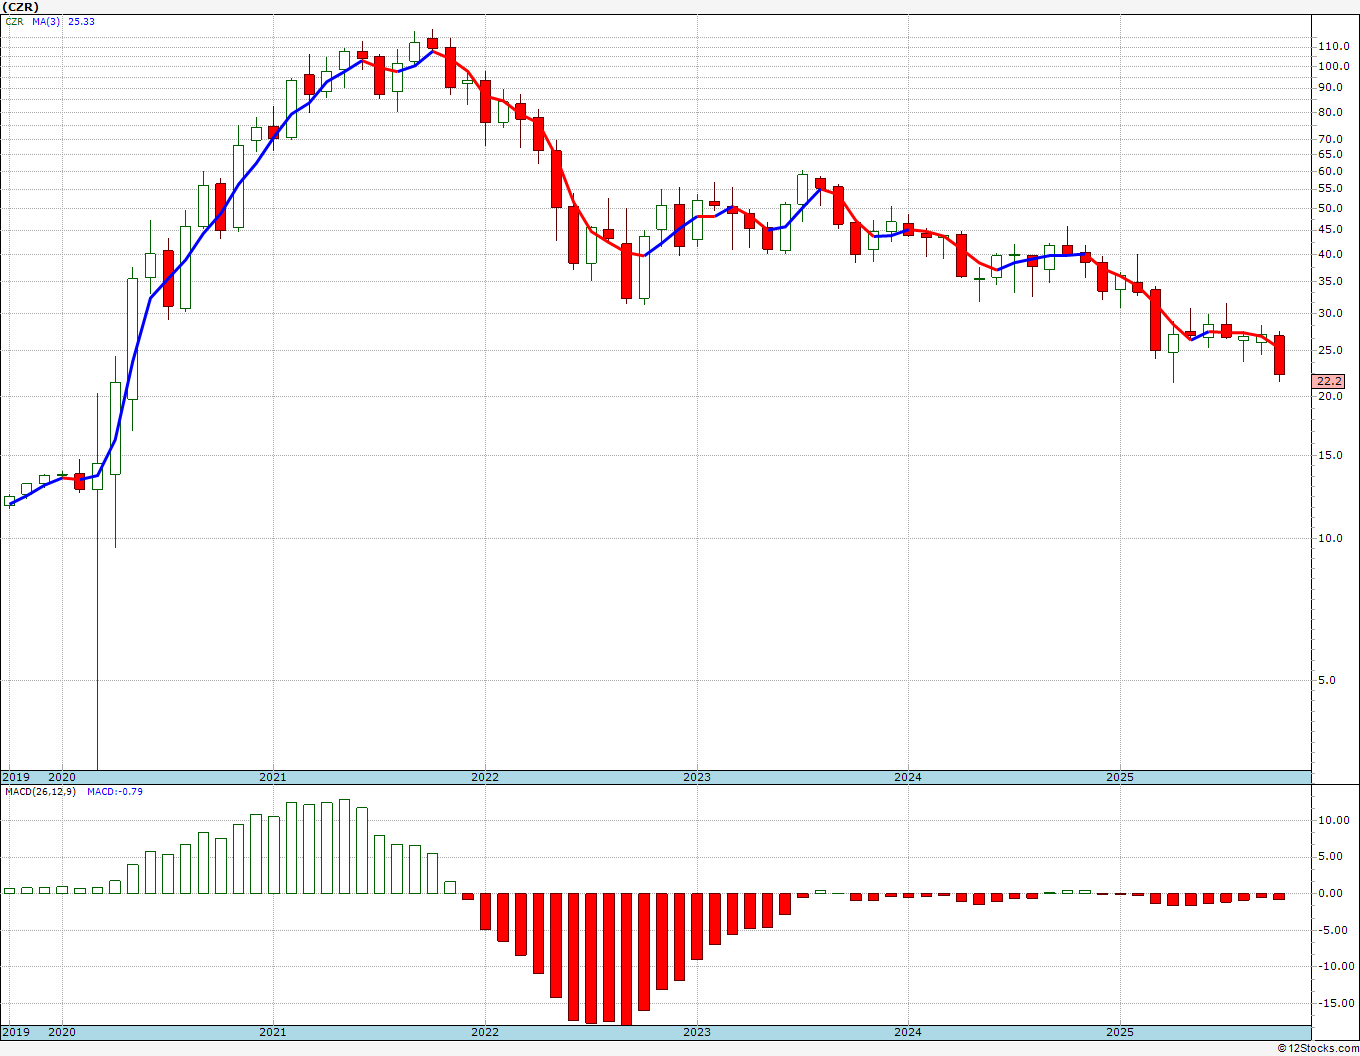Image resolution: width=1360 pixels, height=1056 pixels.
Task: Select 2022 on the MACD panel time axis
Action: tap(485, 1032)
